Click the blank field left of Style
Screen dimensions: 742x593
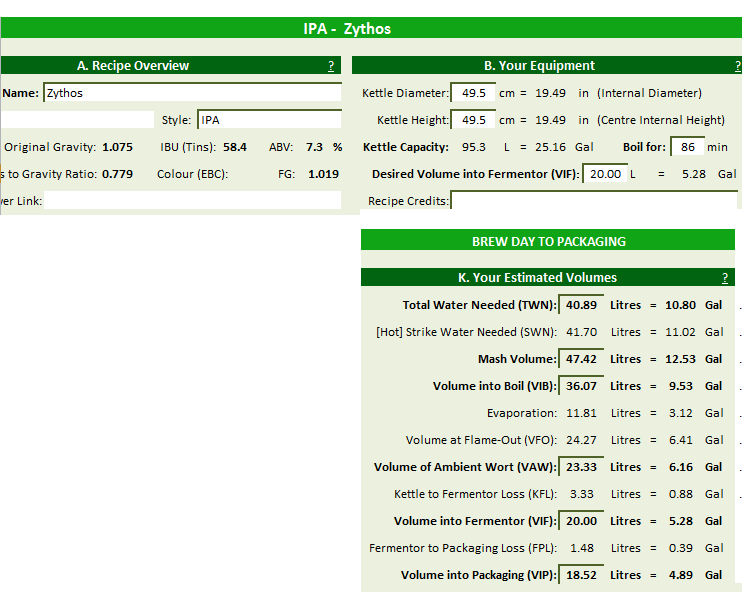click(x=77, y=120)
